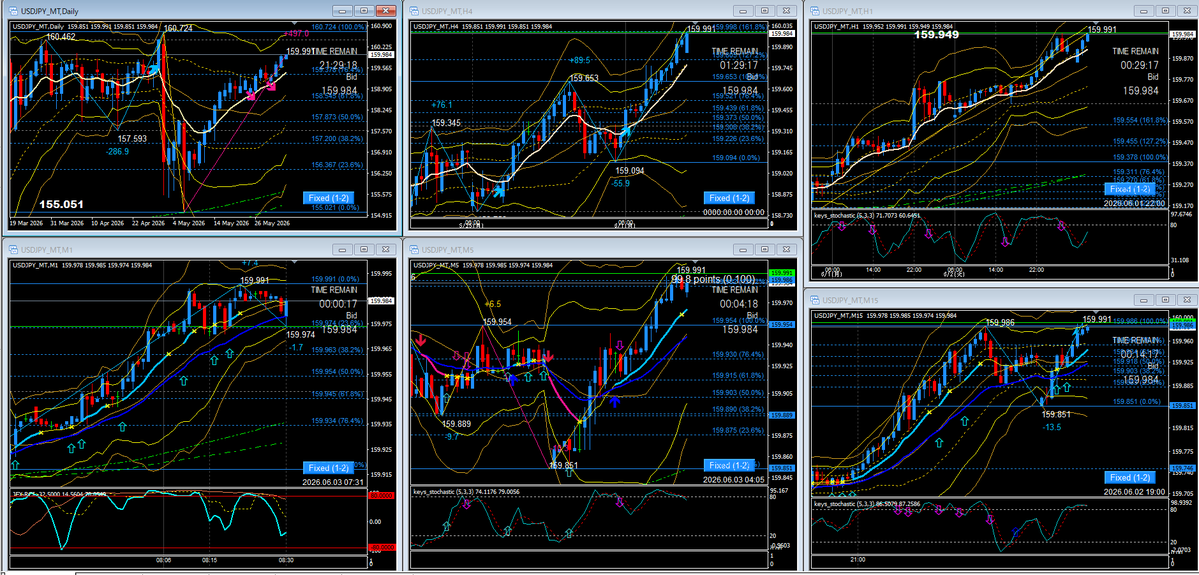
Task: Click the 159.986 peak label on M15 chart
Action: pos(999,323)
